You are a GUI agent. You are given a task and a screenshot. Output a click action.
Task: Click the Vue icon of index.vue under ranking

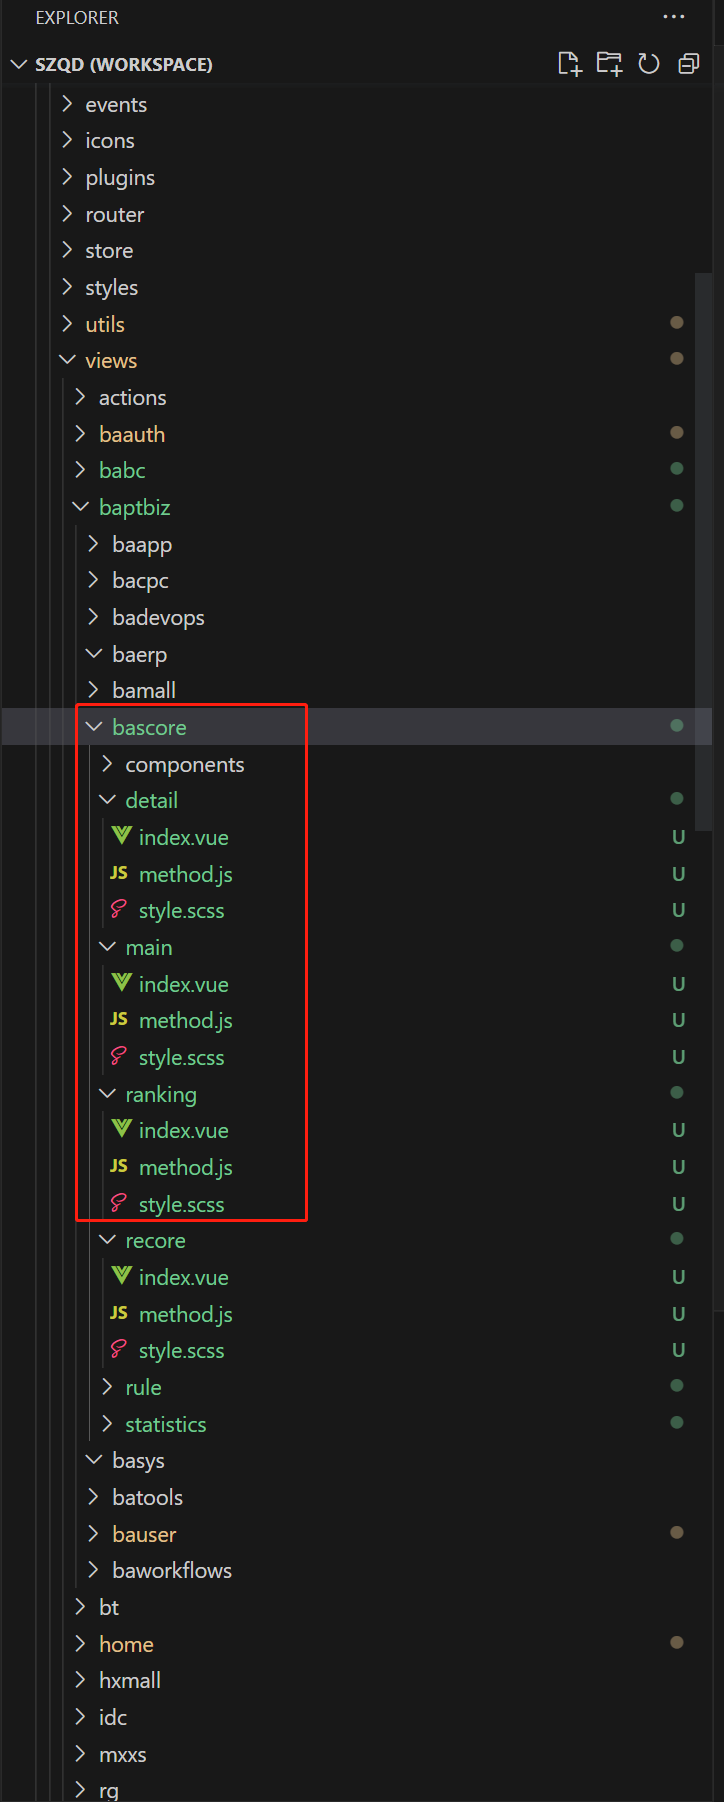[x=121, y=1129]
